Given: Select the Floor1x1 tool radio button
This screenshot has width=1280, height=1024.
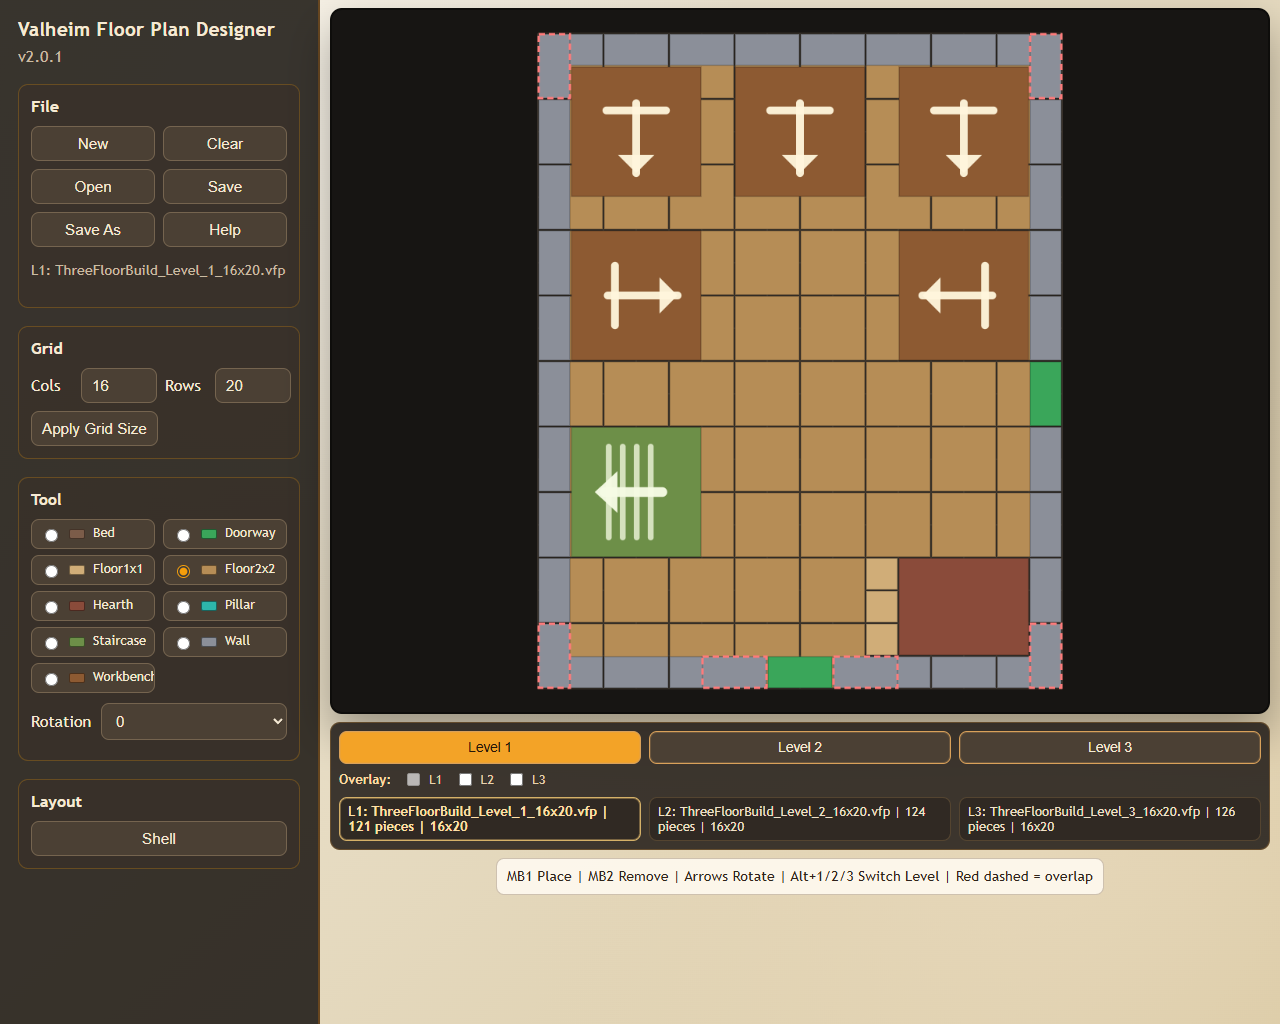Looking at the screenshot, I should pyautogui.click(x=51, y=571).
